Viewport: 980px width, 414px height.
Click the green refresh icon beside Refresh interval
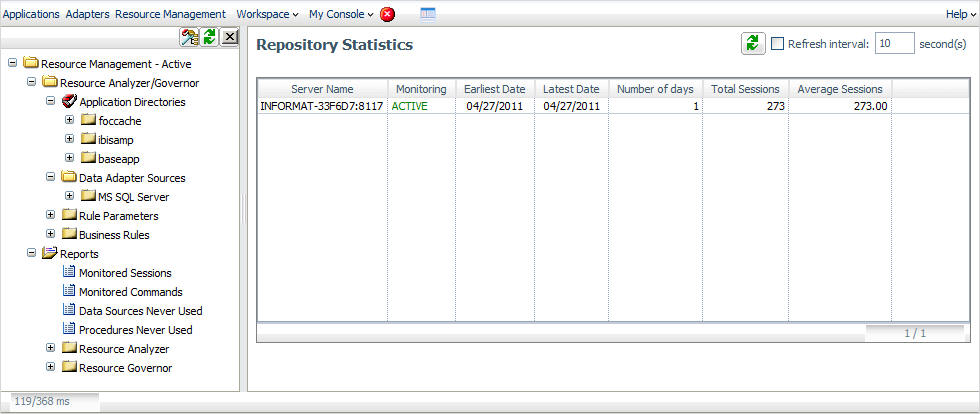tap(752, 44)
